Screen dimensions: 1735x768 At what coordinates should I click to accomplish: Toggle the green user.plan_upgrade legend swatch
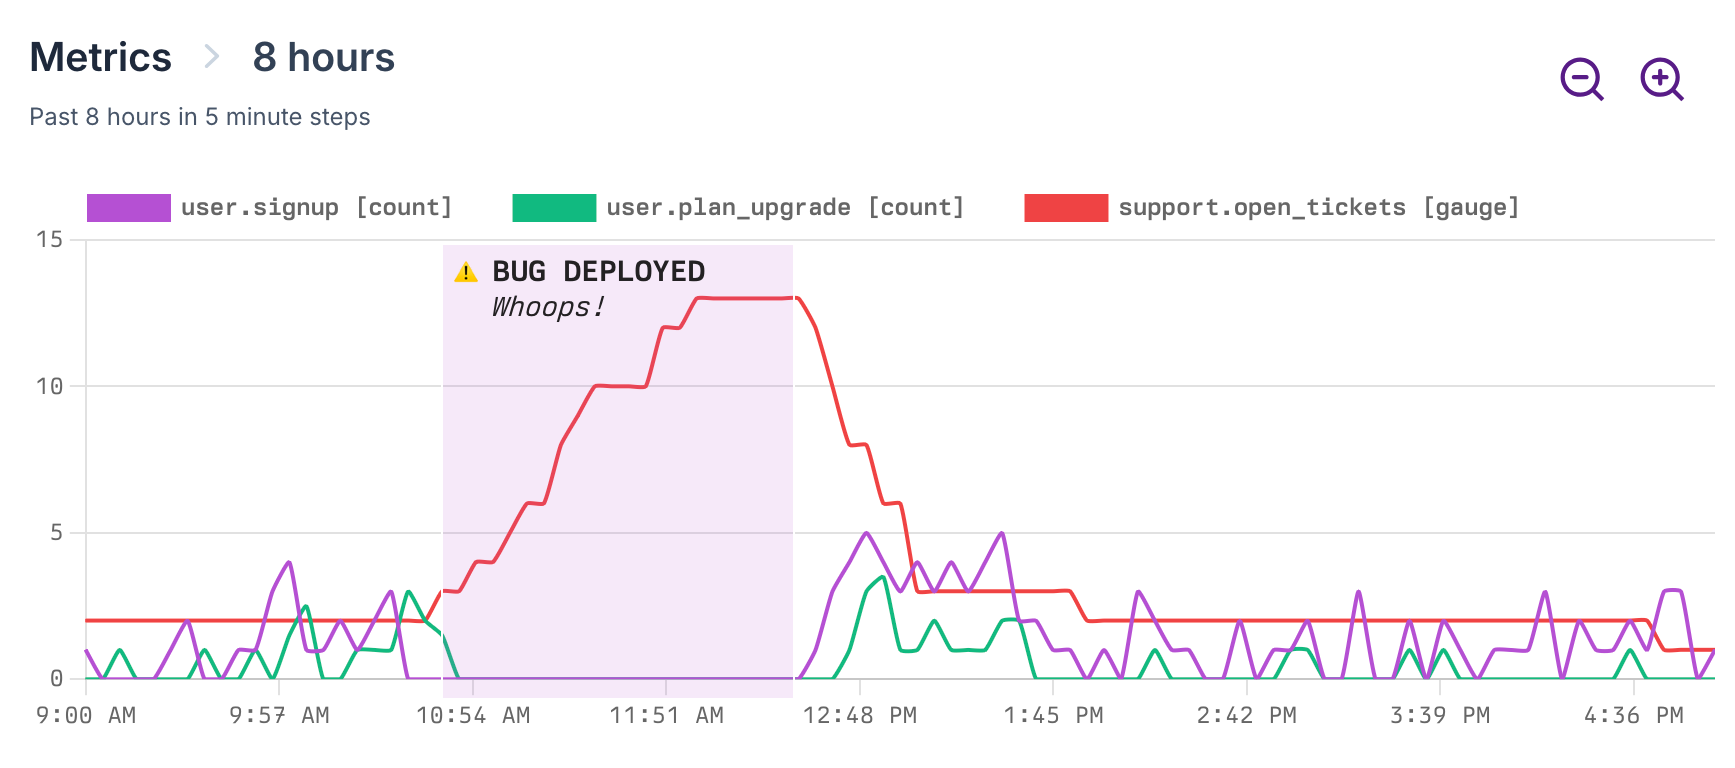pos(554,208)
